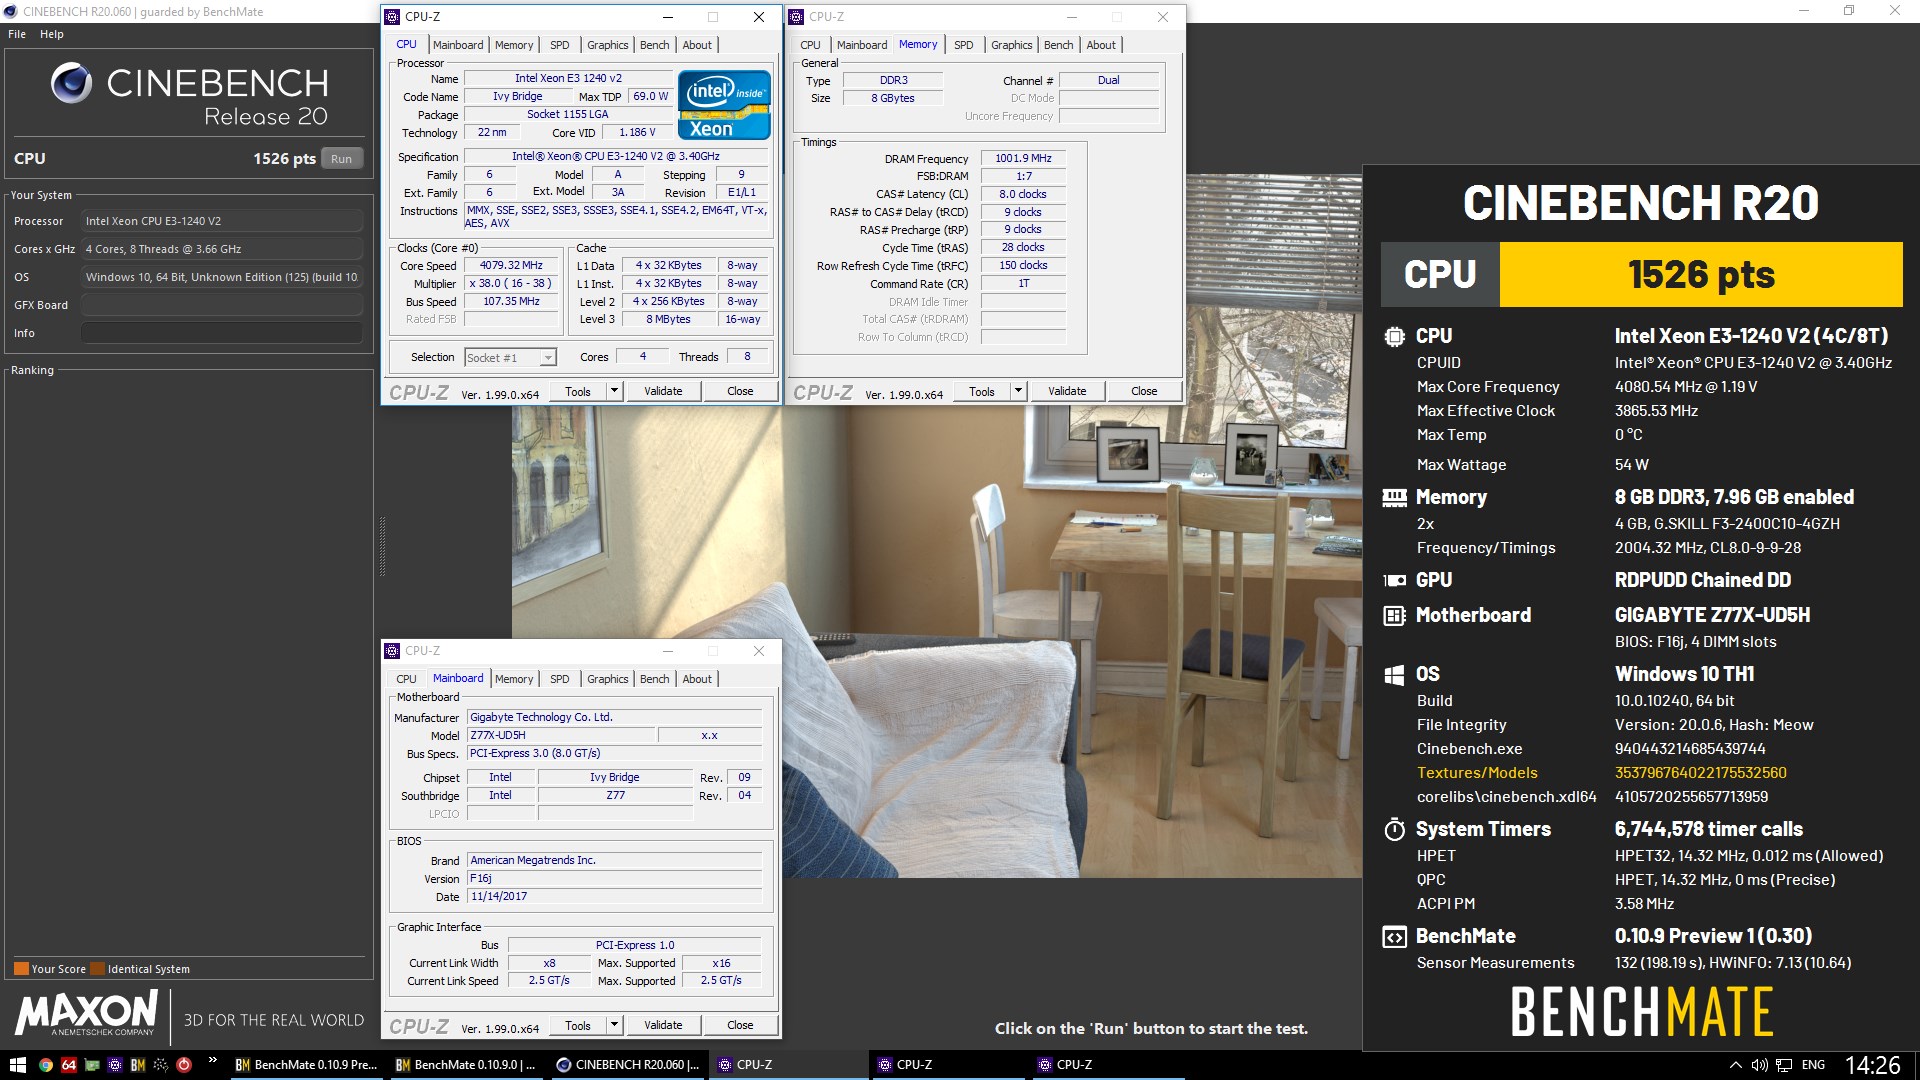
Task: Click the red power icon in taskbar
Action: [x=184, y=1065]
